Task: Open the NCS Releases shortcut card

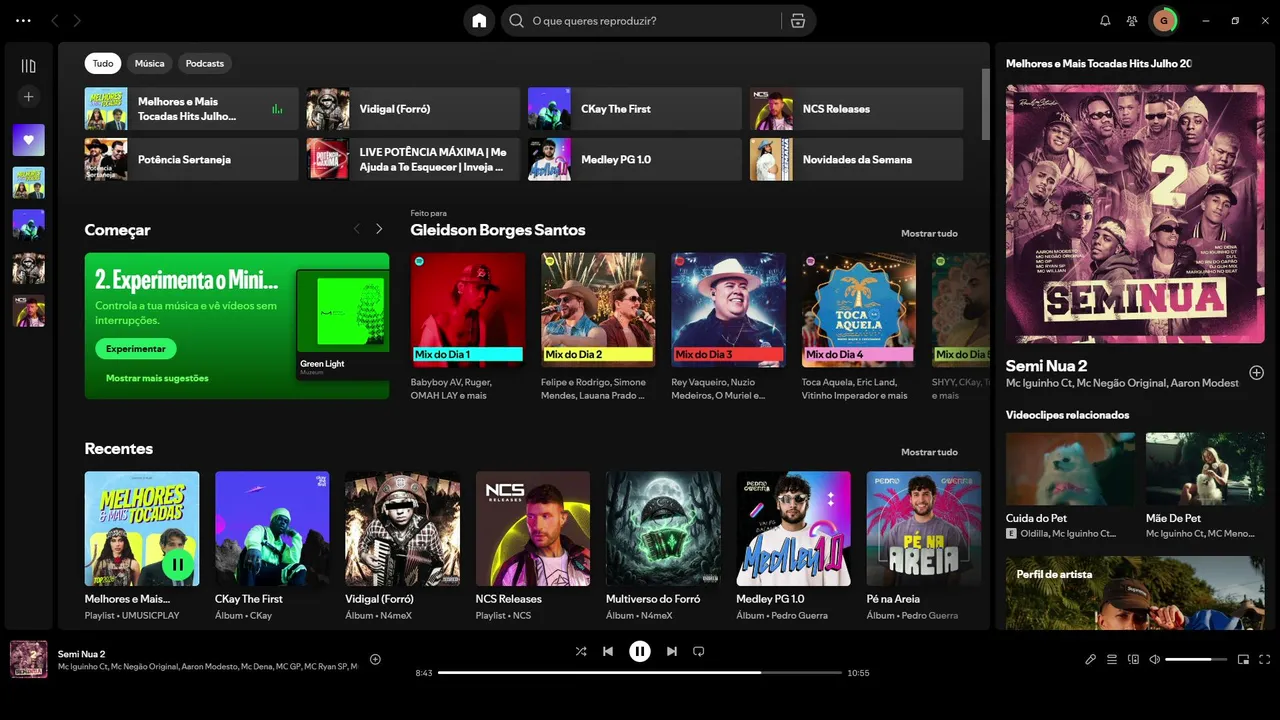Action: click(x=857, y=109)
